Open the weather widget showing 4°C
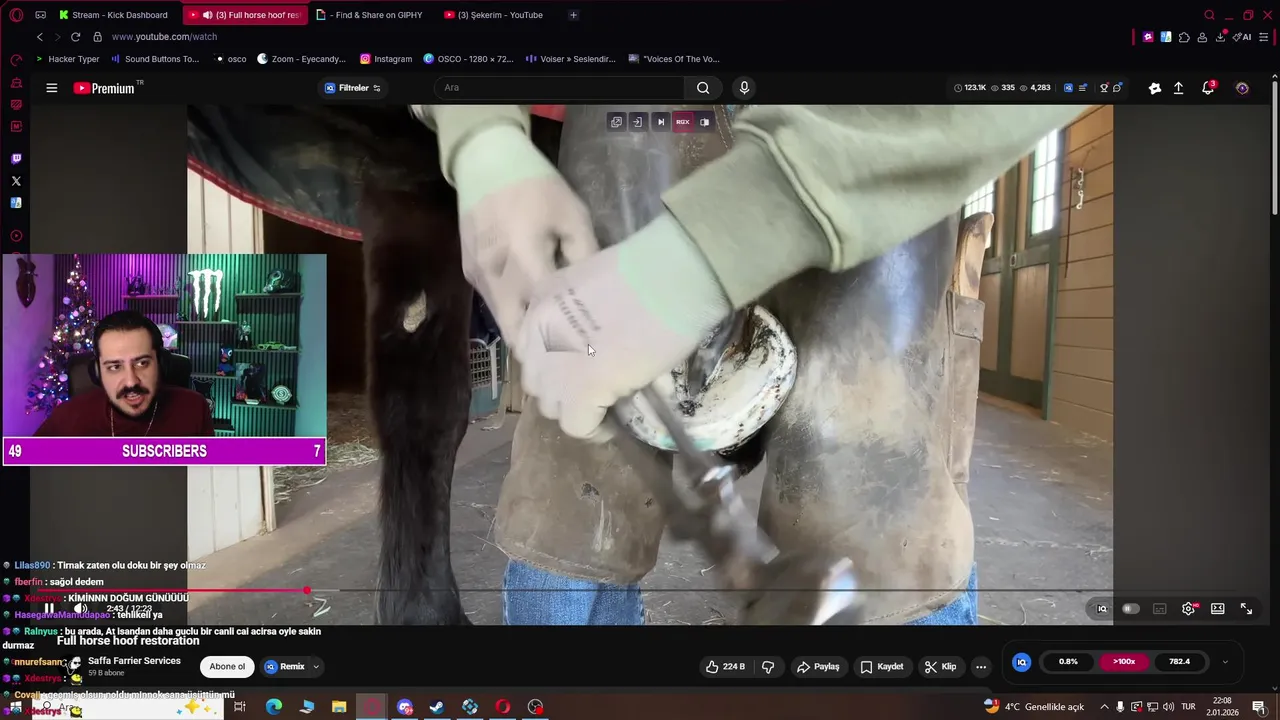Viewport: 1280px width, 720px height. click(x=1034, y=707)
